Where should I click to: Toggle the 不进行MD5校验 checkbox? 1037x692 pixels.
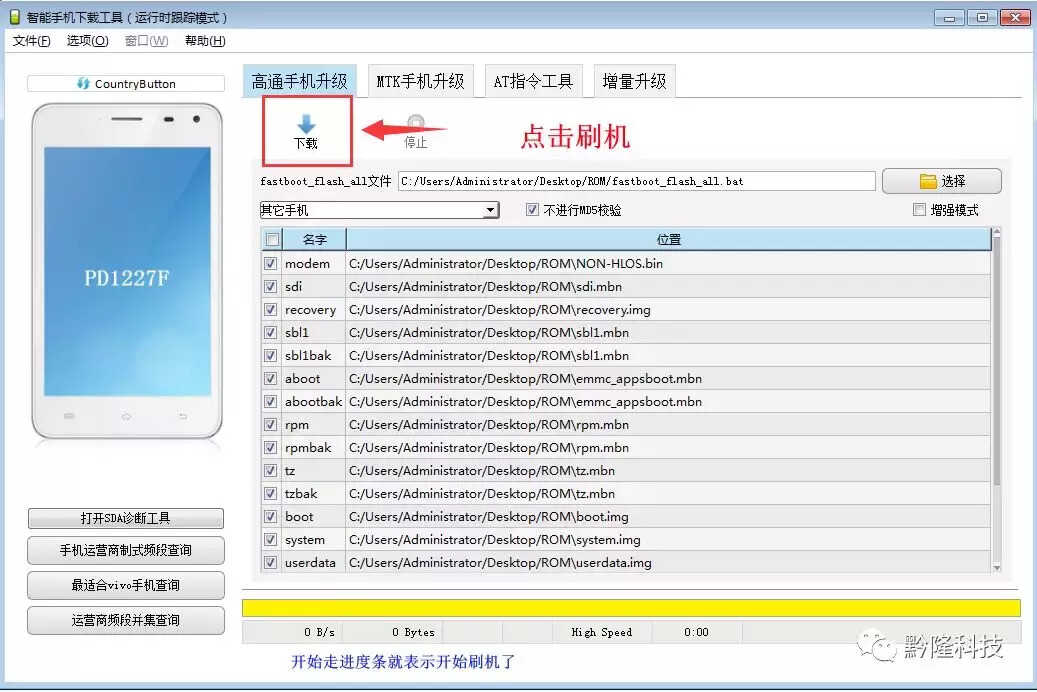(x=532, y=210)
